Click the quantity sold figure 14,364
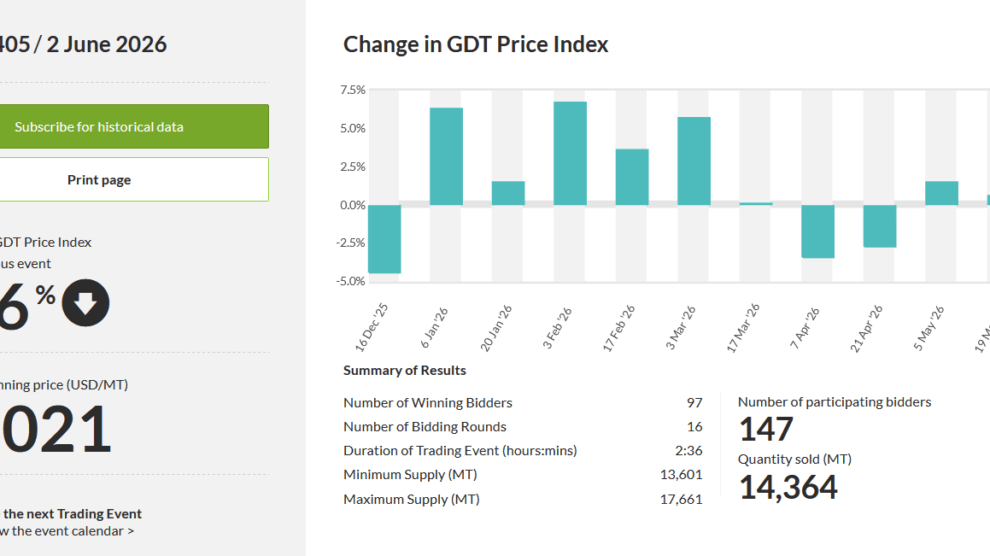The height and width of the screenshot is (556, 990). tap(788, 487)
